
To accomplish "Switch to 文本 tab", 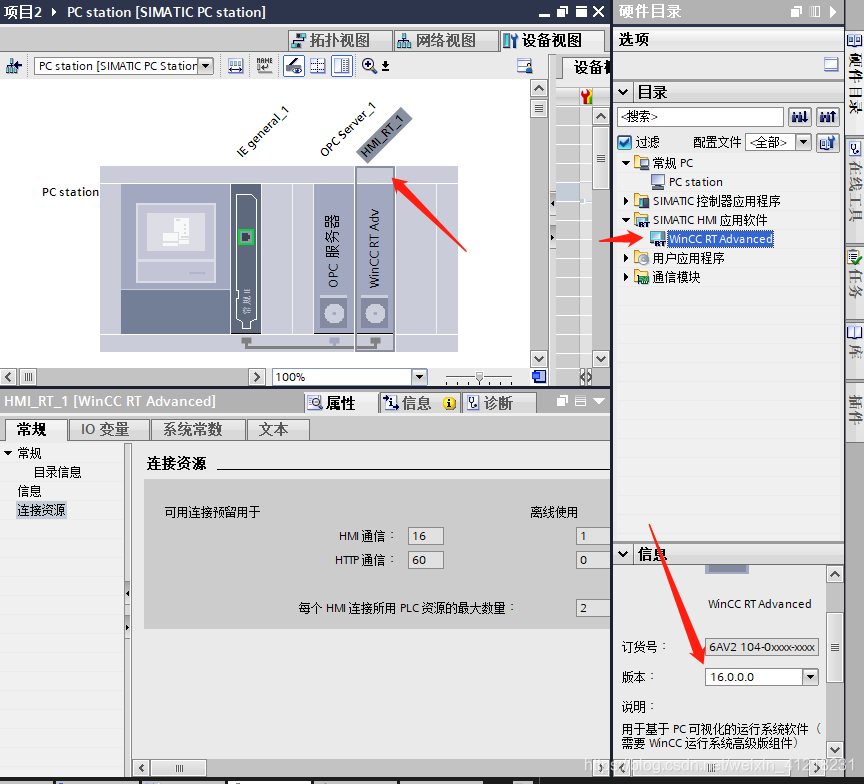I will [278, 429].
